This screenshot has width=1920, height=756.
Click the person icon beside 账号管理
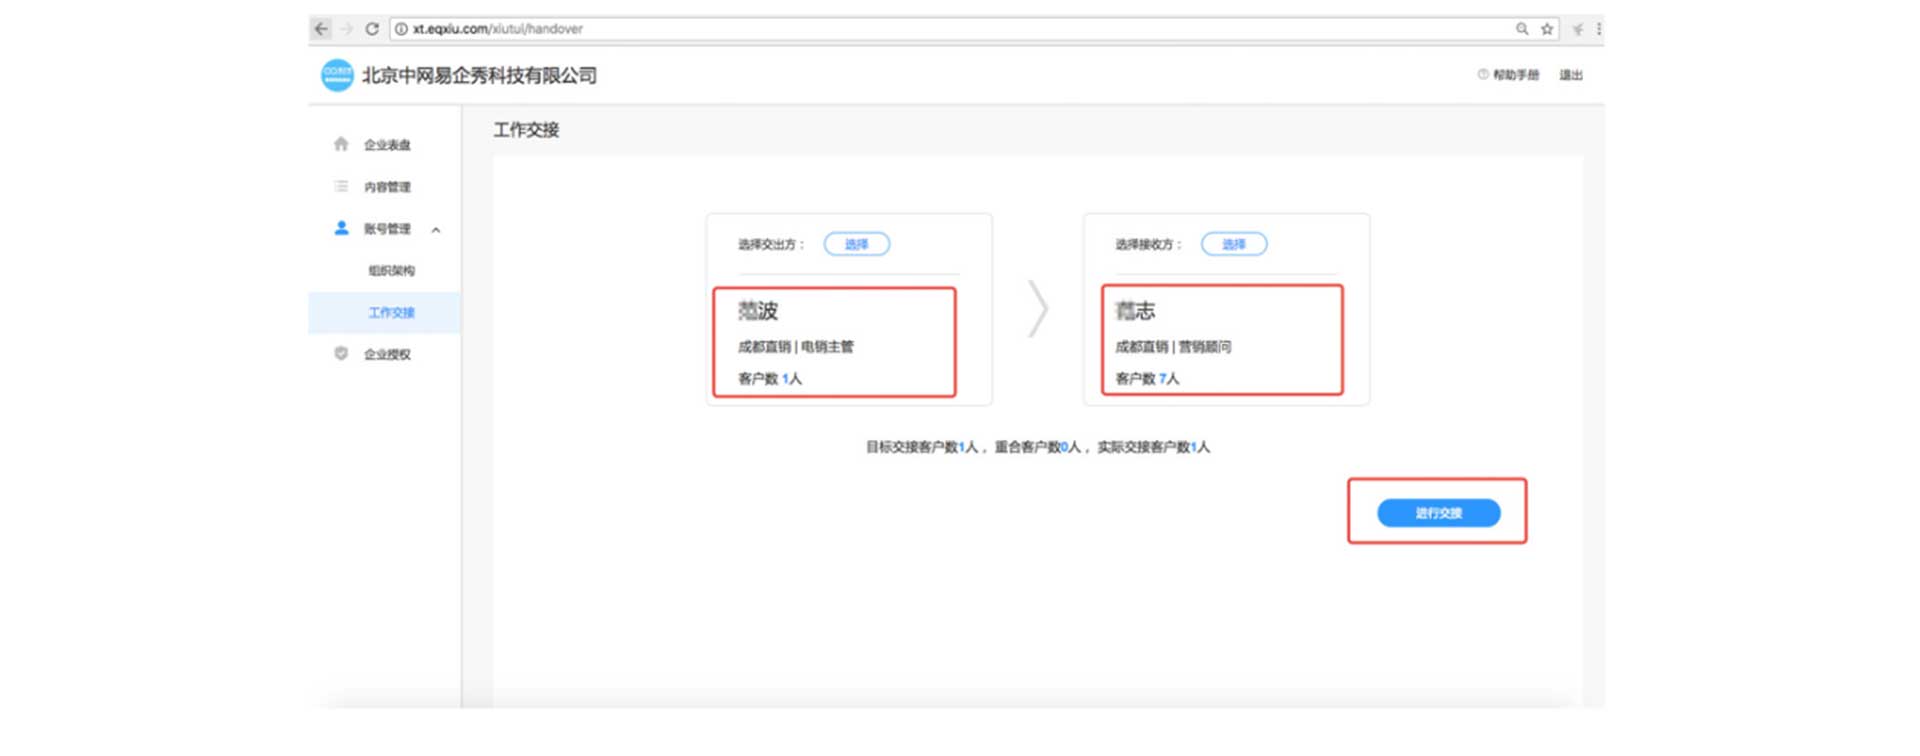[x=341, y=228]
